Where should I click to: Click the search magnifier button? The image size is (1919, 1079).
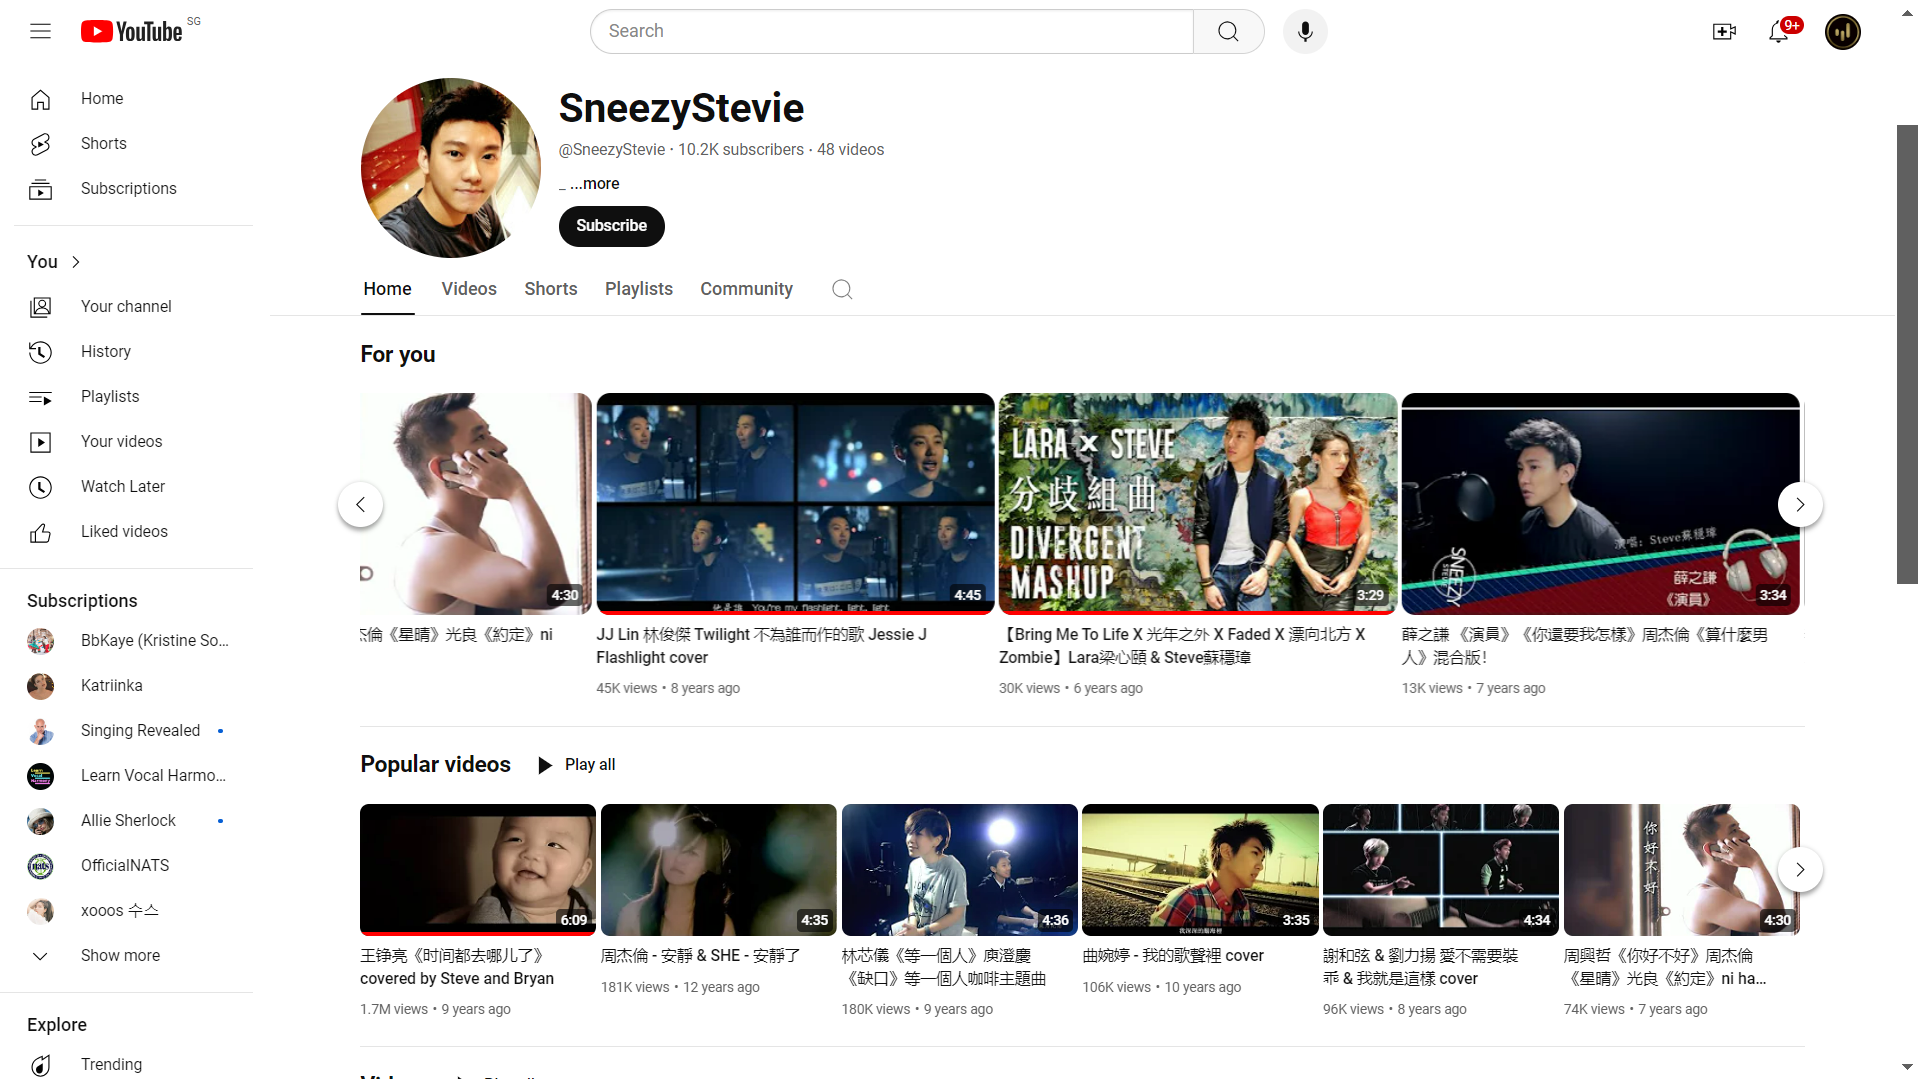tap(1228, 31)
